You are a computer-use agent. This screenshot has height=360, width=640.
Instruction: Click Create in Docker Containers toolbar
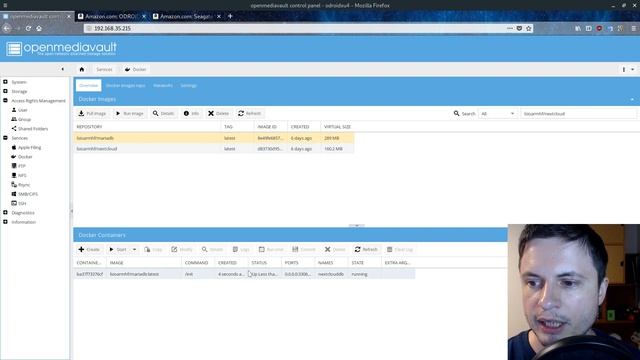[x=89, y=249]
